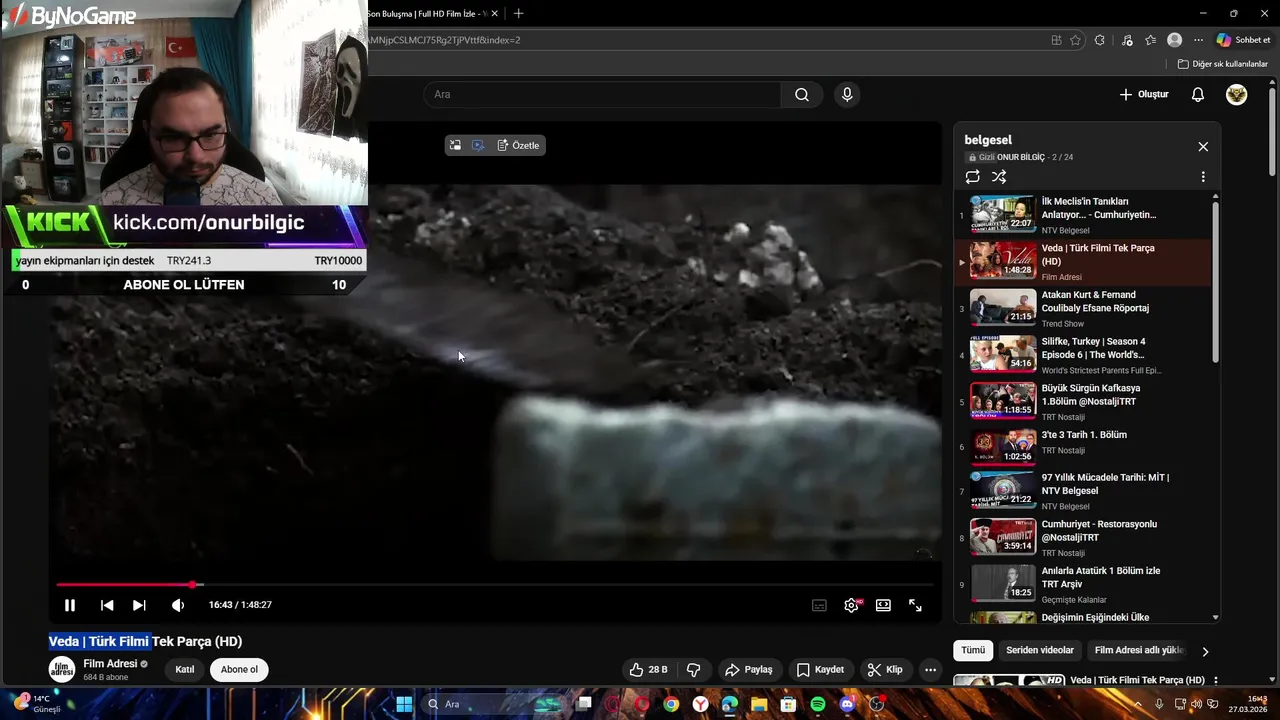
Task: Open the player settings gear
Action: (852, 605)
